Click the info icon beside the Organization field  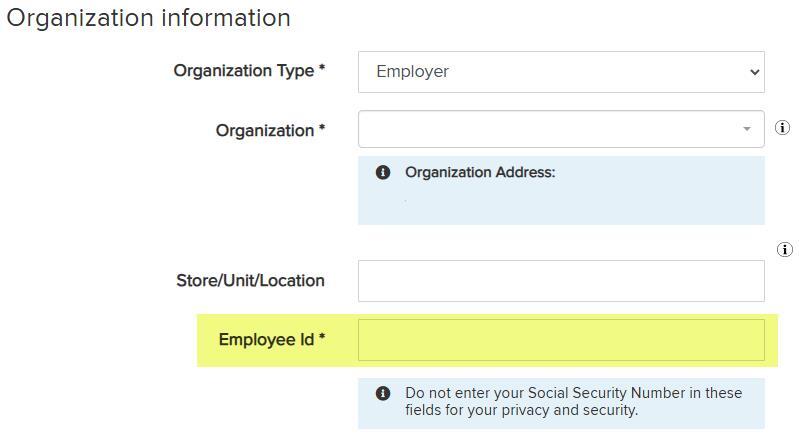tap(783, 129)
